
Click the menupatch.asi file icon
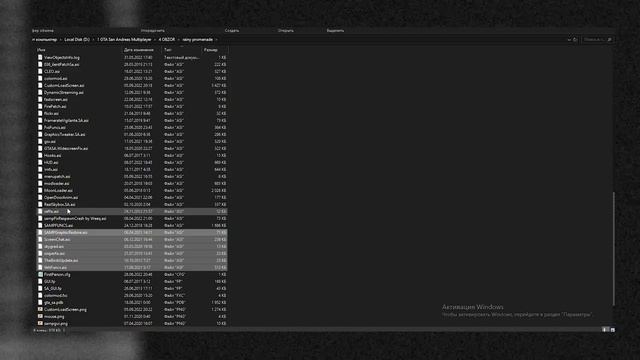(x=40, y=176)
